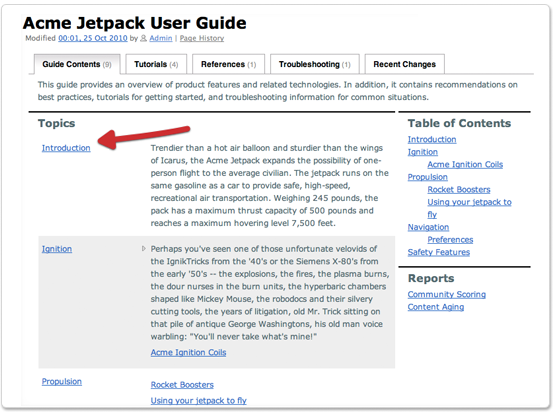This screenshot has width=560, height=417.
Task: Click the Ignition text starting 'Perhaps you've seen'
Action: click(x=270, y=293)
